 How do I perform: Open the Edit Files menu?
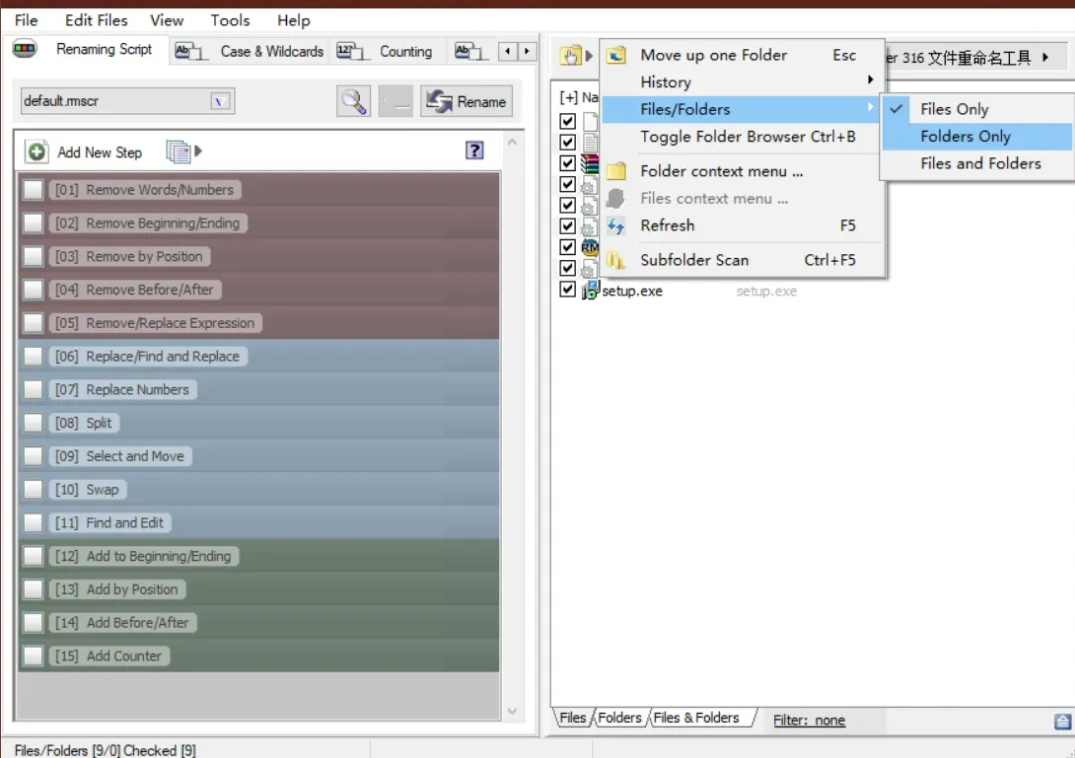[x=96, y=21]
